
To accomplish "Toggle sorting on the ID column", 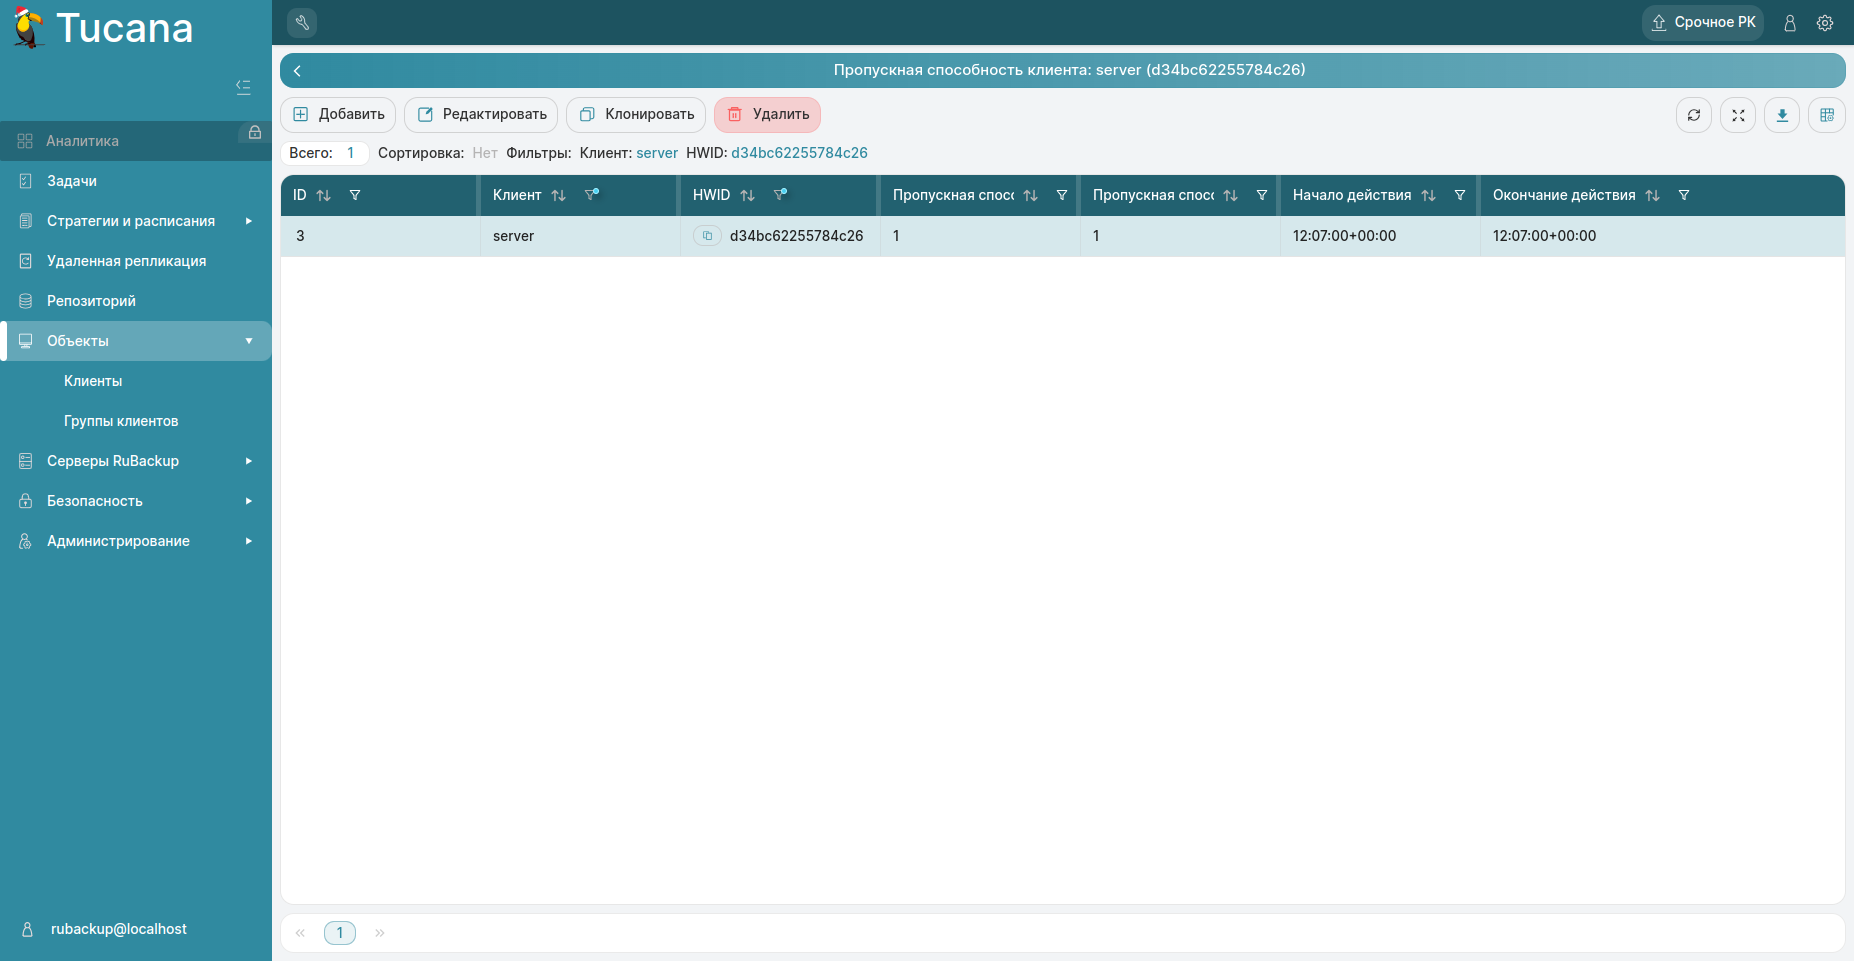I will click(x=325, y=195).
